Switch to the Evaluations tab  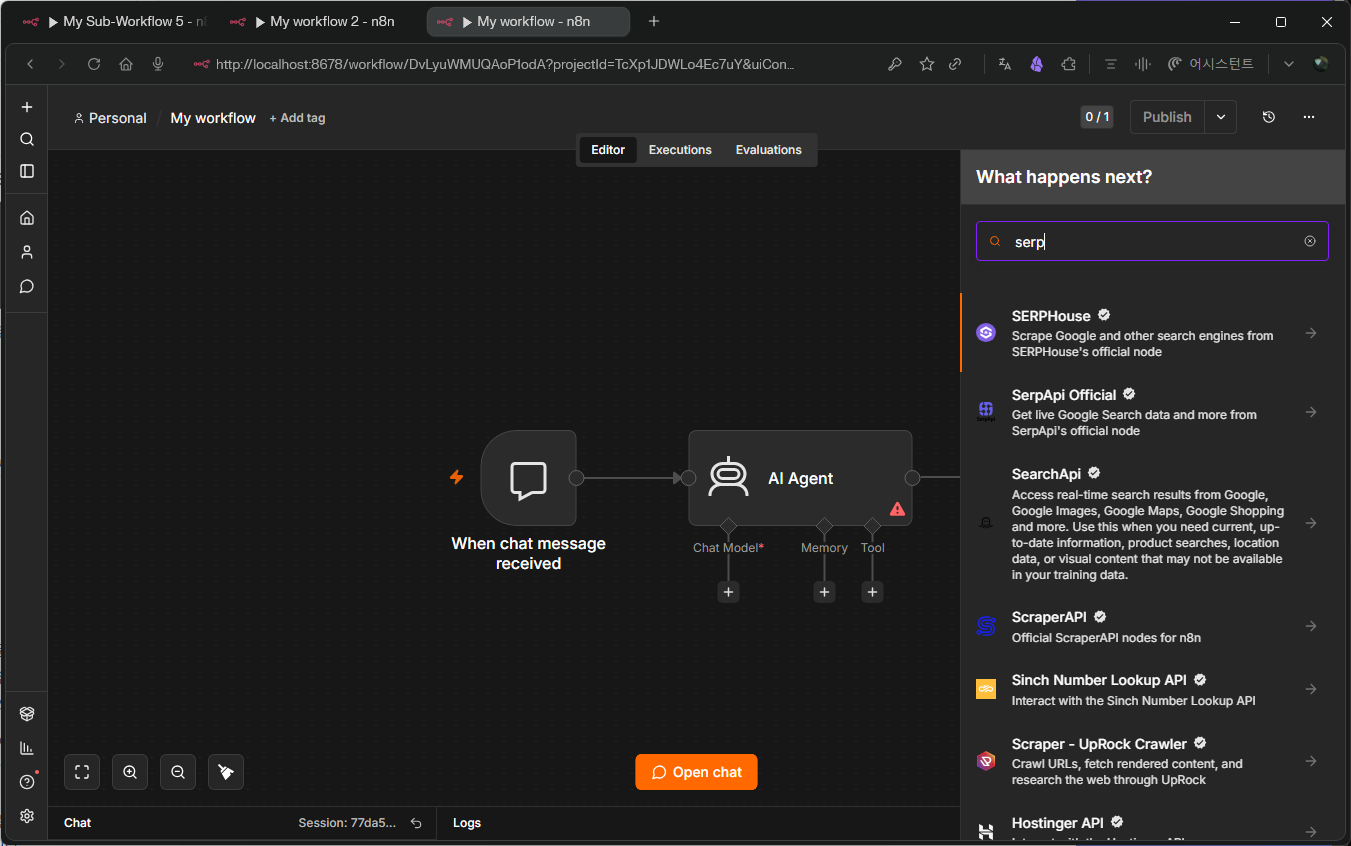click(x=769, y=150)
